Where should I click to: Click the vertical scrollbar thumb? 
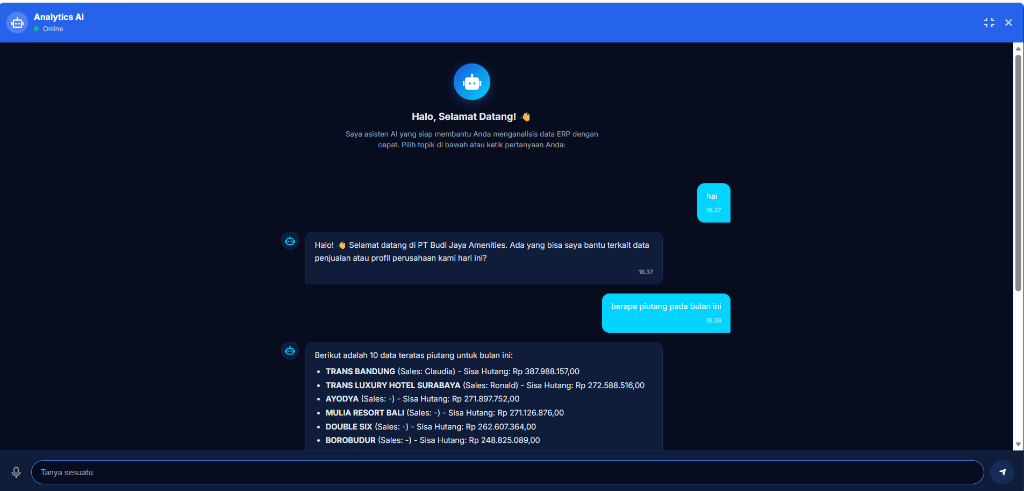point(1018,173)
